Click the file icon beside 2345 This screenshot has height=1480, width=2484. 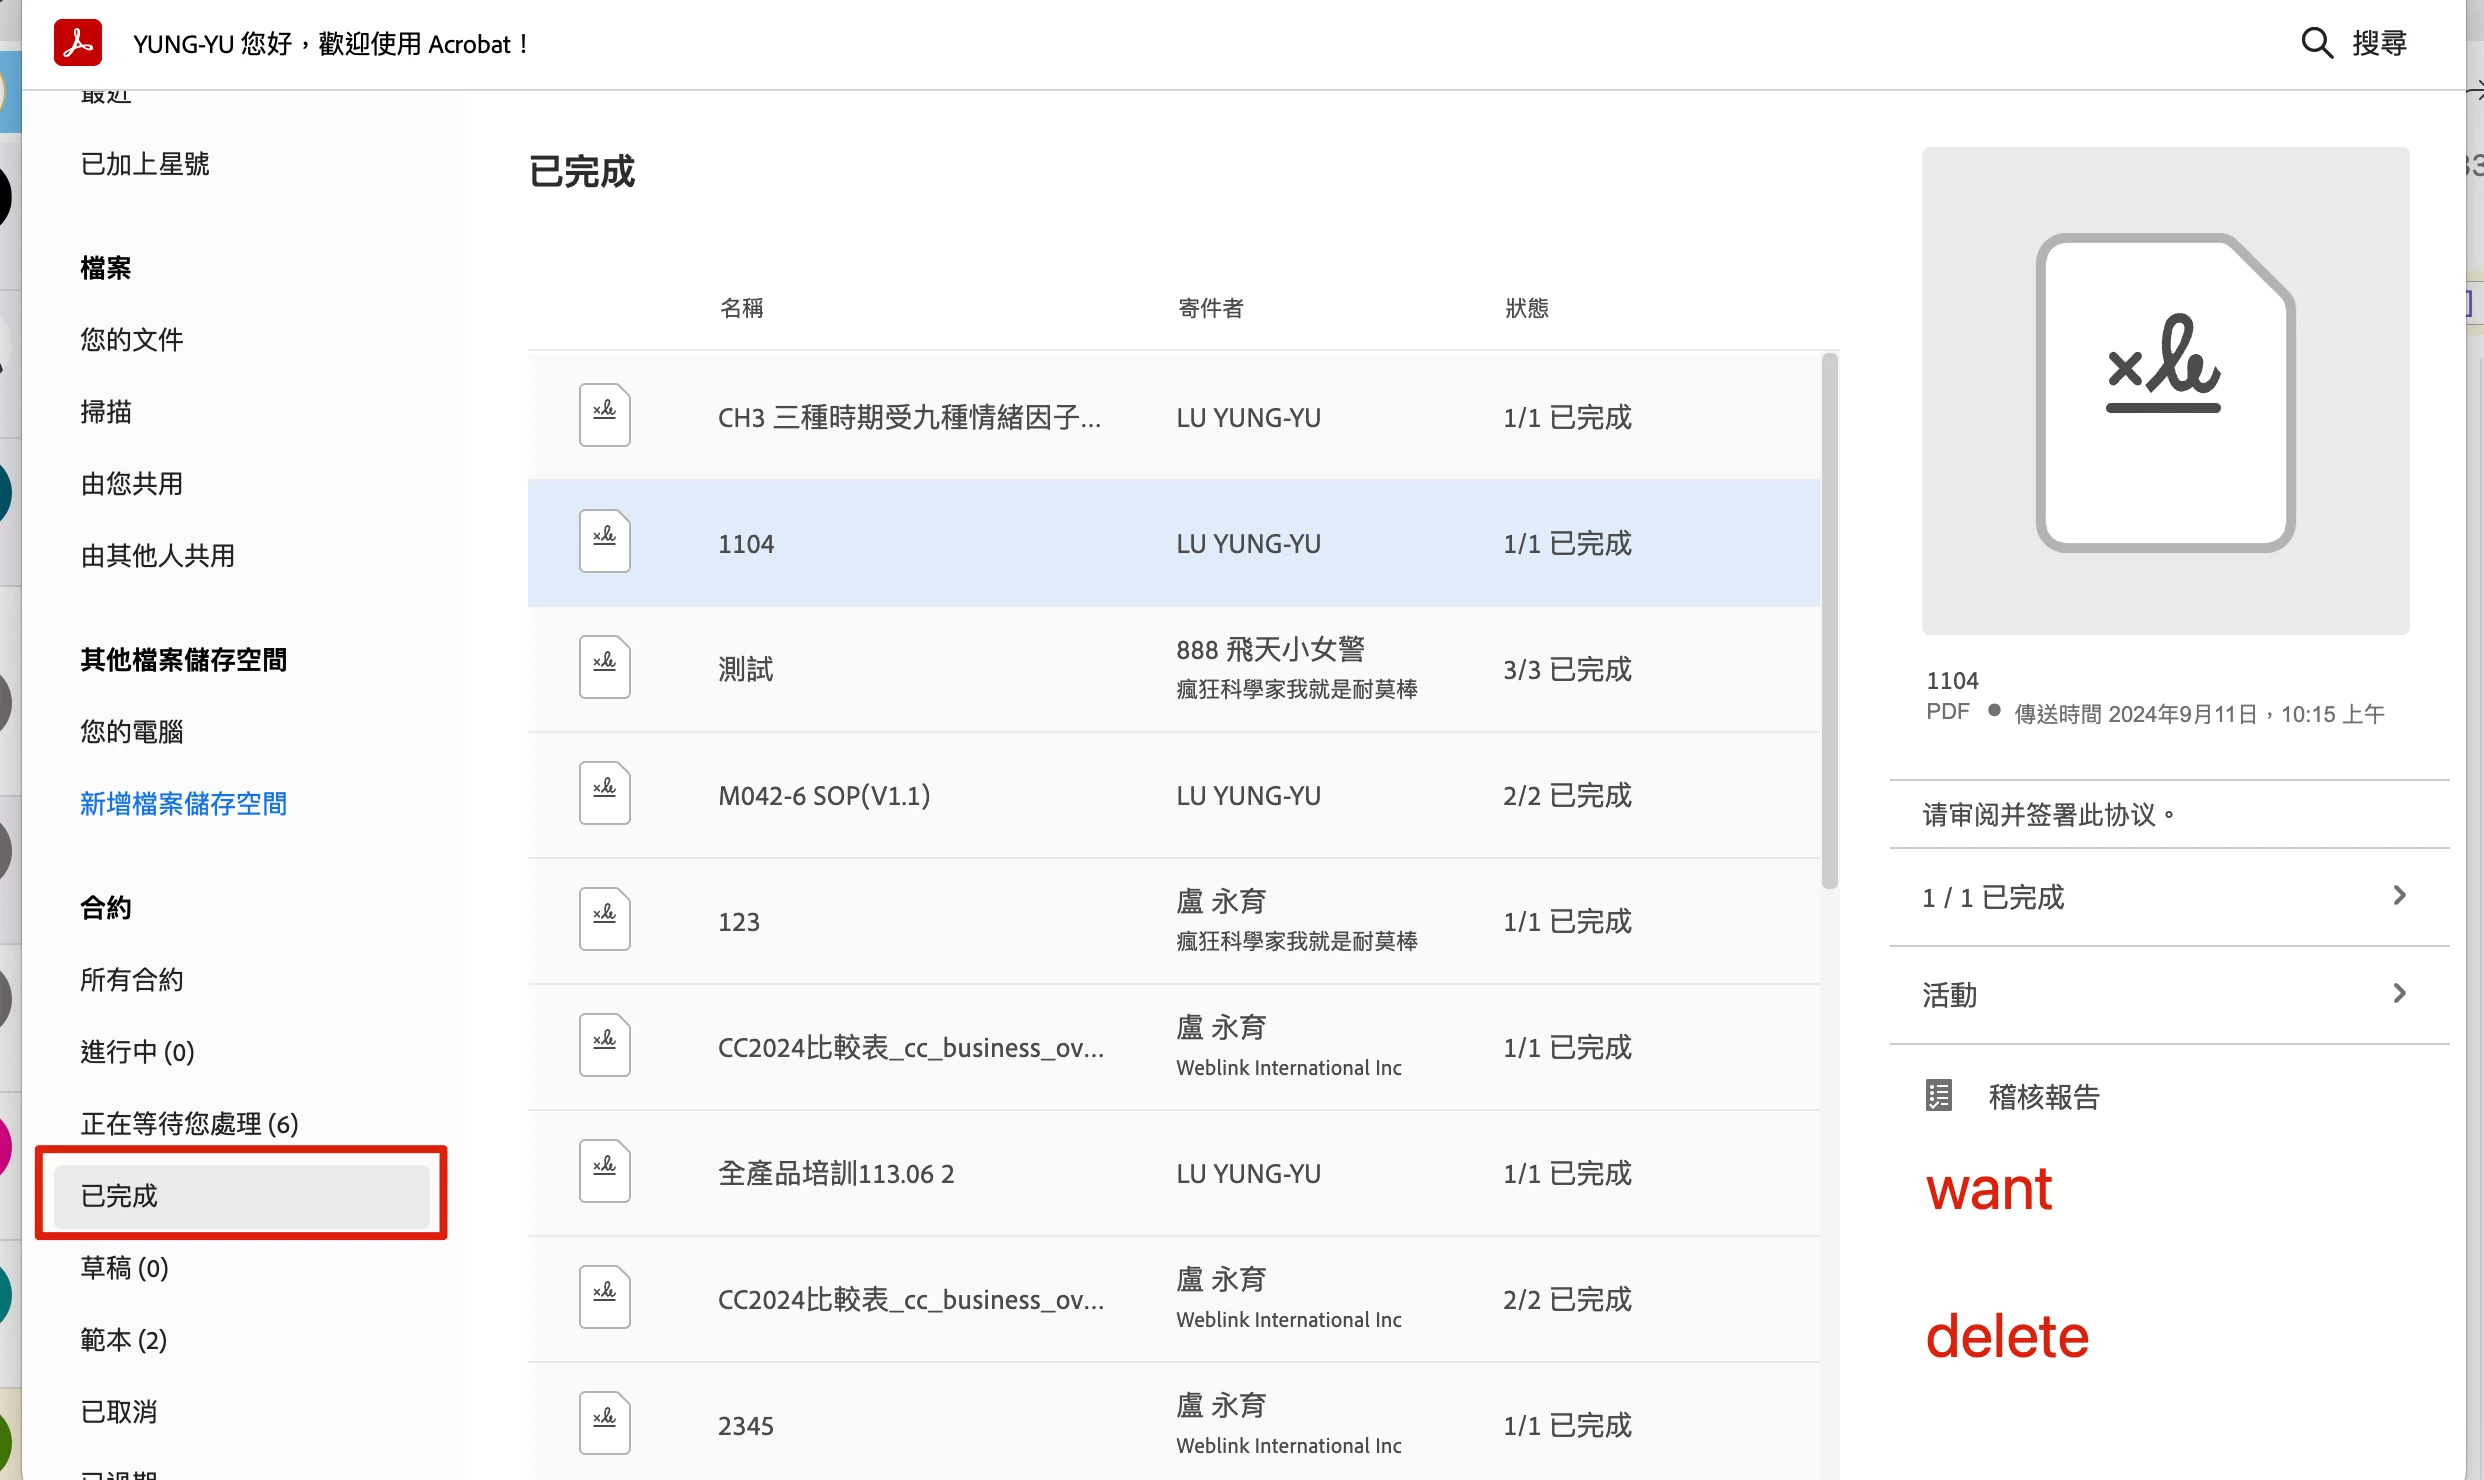pos(604,1423)
